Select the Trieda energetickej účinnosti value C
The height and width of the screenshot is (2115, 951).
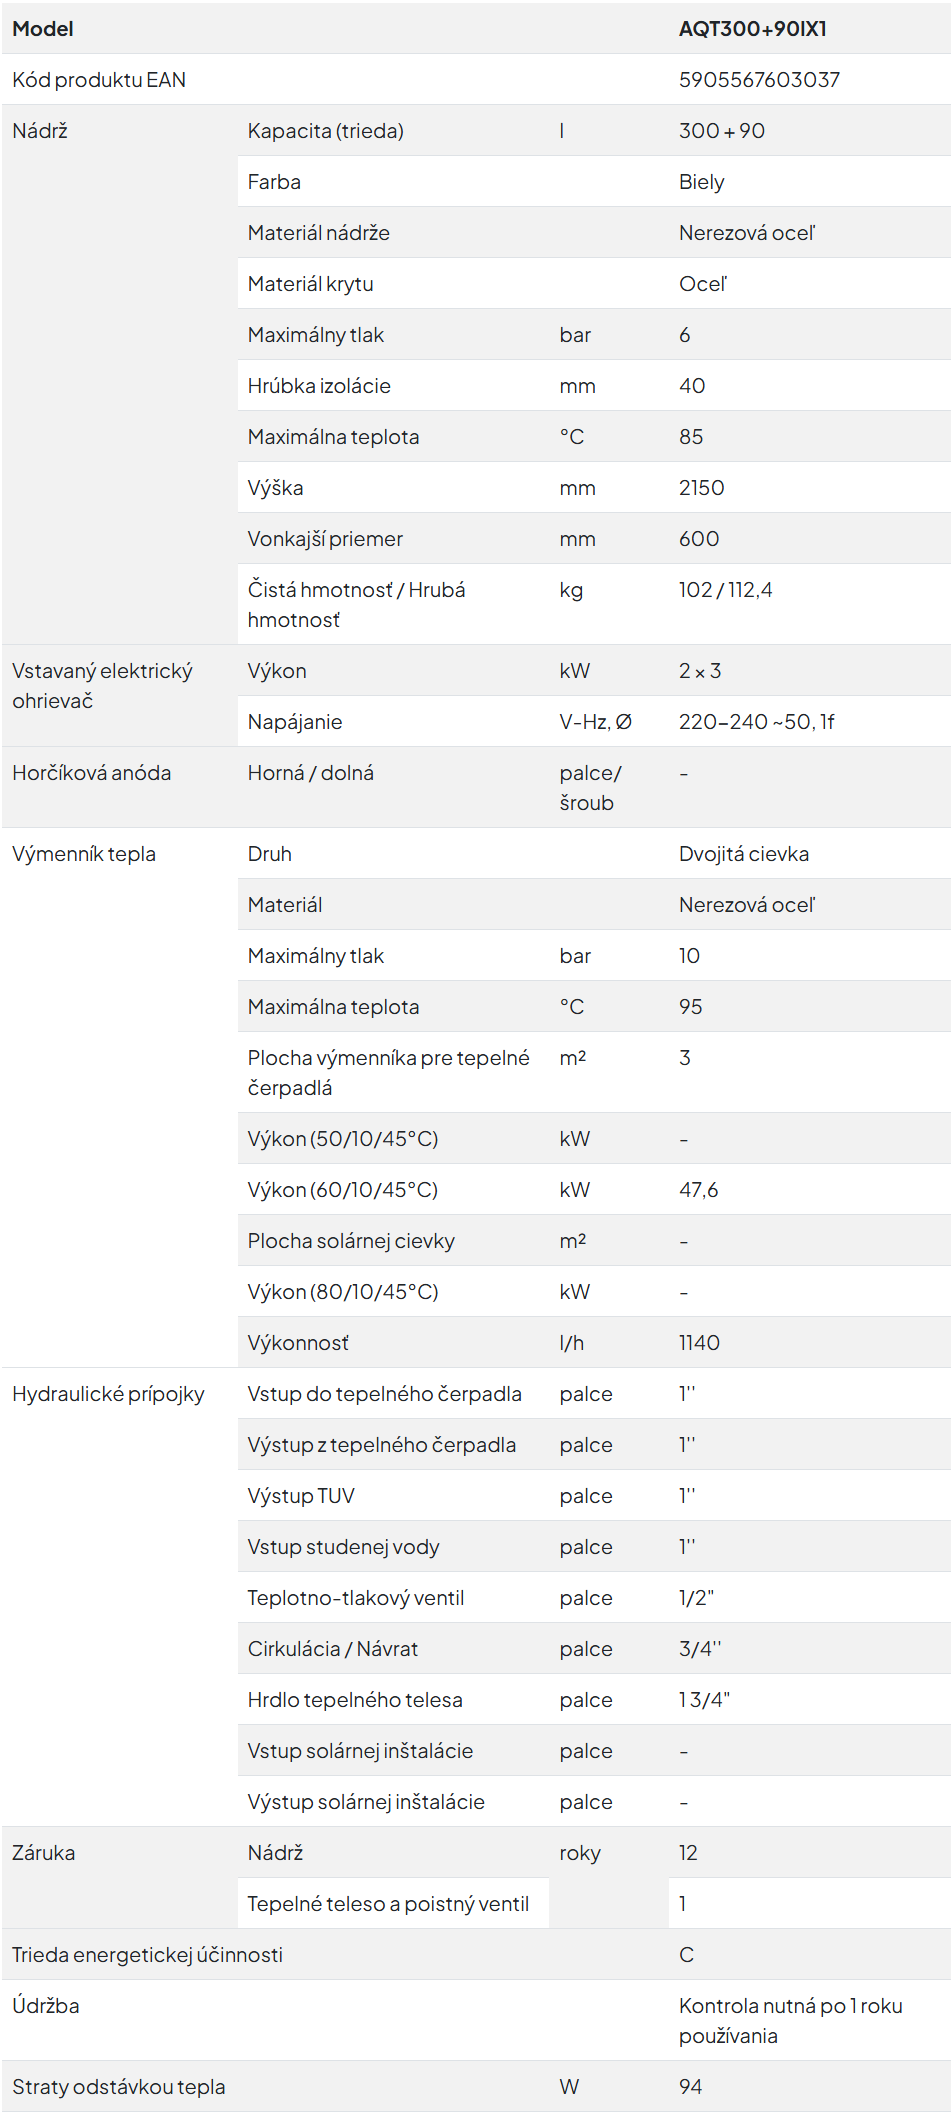click(686, 1955)
